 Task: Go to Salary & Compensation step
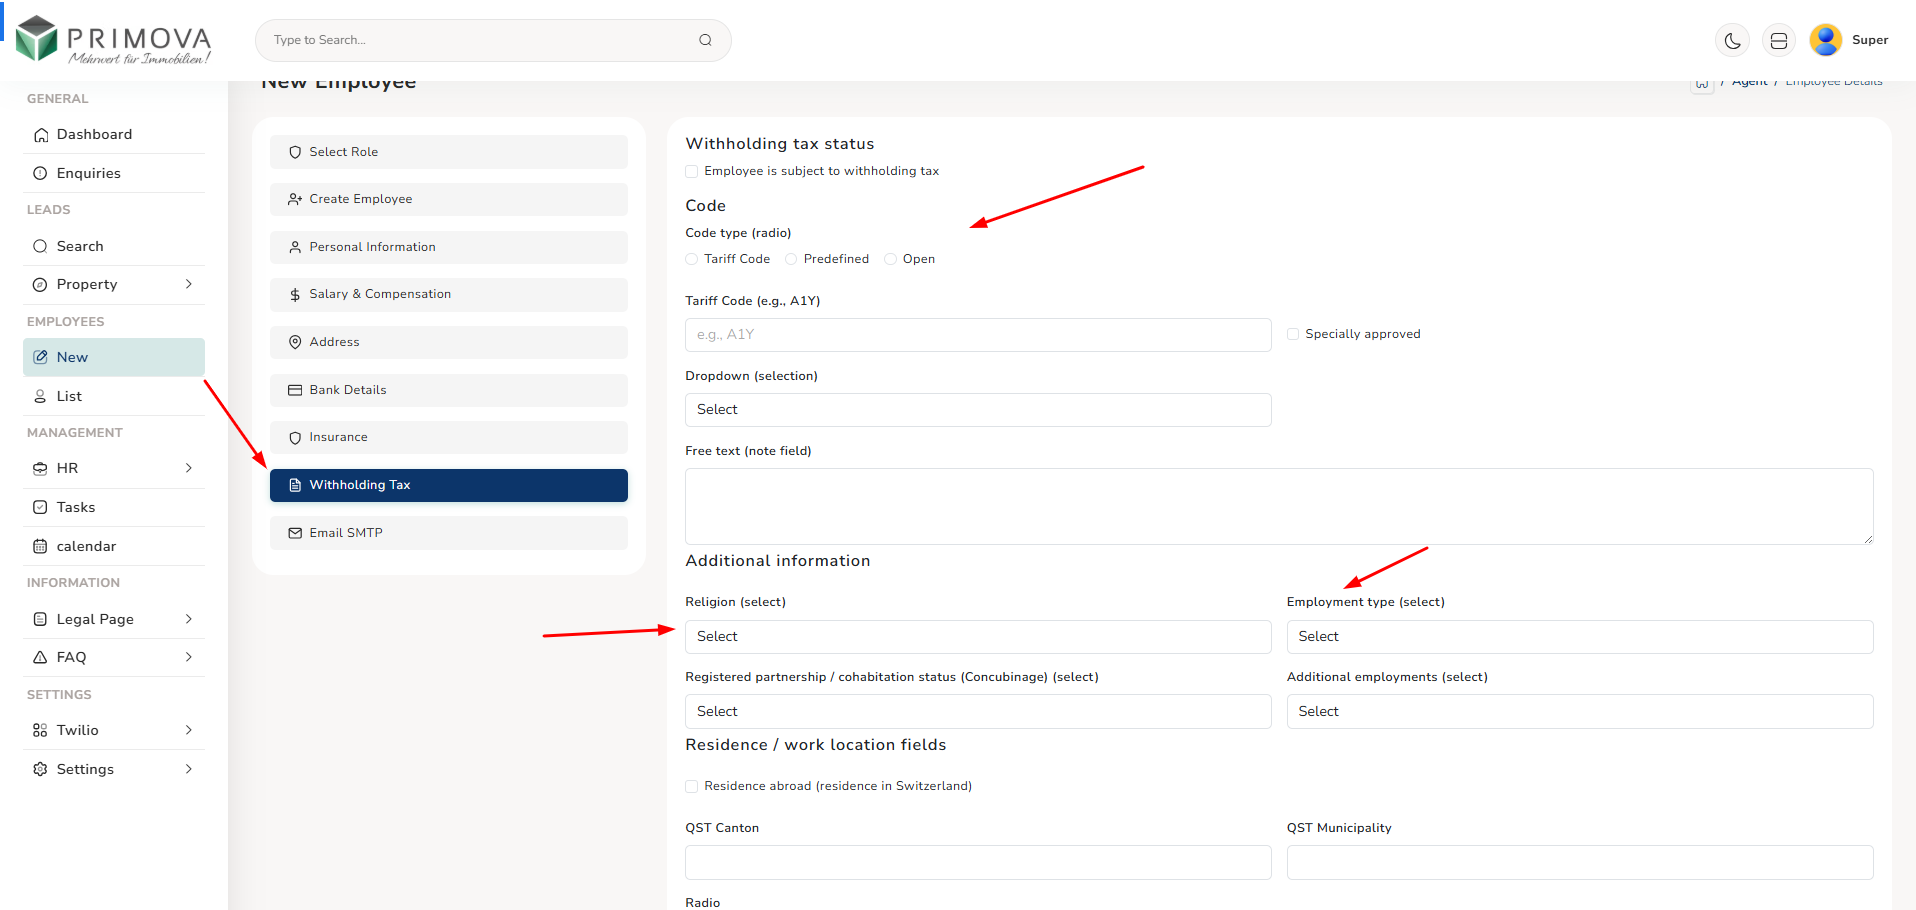point(448,294)
